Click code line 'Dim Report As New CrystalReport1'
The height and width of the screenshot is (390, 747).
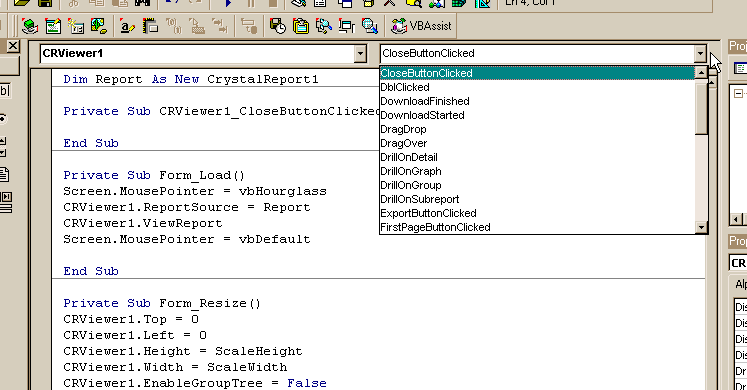coord(191,79)
